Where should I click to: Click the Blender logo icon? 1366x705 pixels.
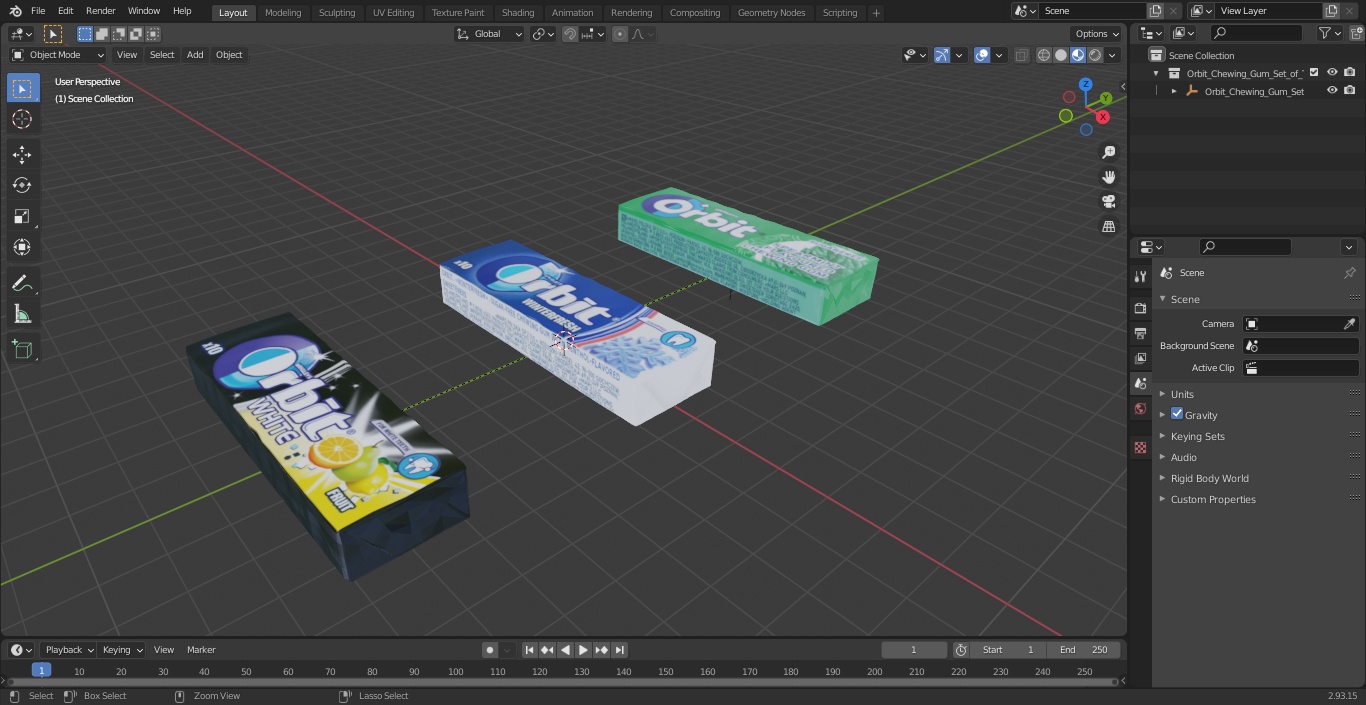pyautogui.click(x=16, y=11)
